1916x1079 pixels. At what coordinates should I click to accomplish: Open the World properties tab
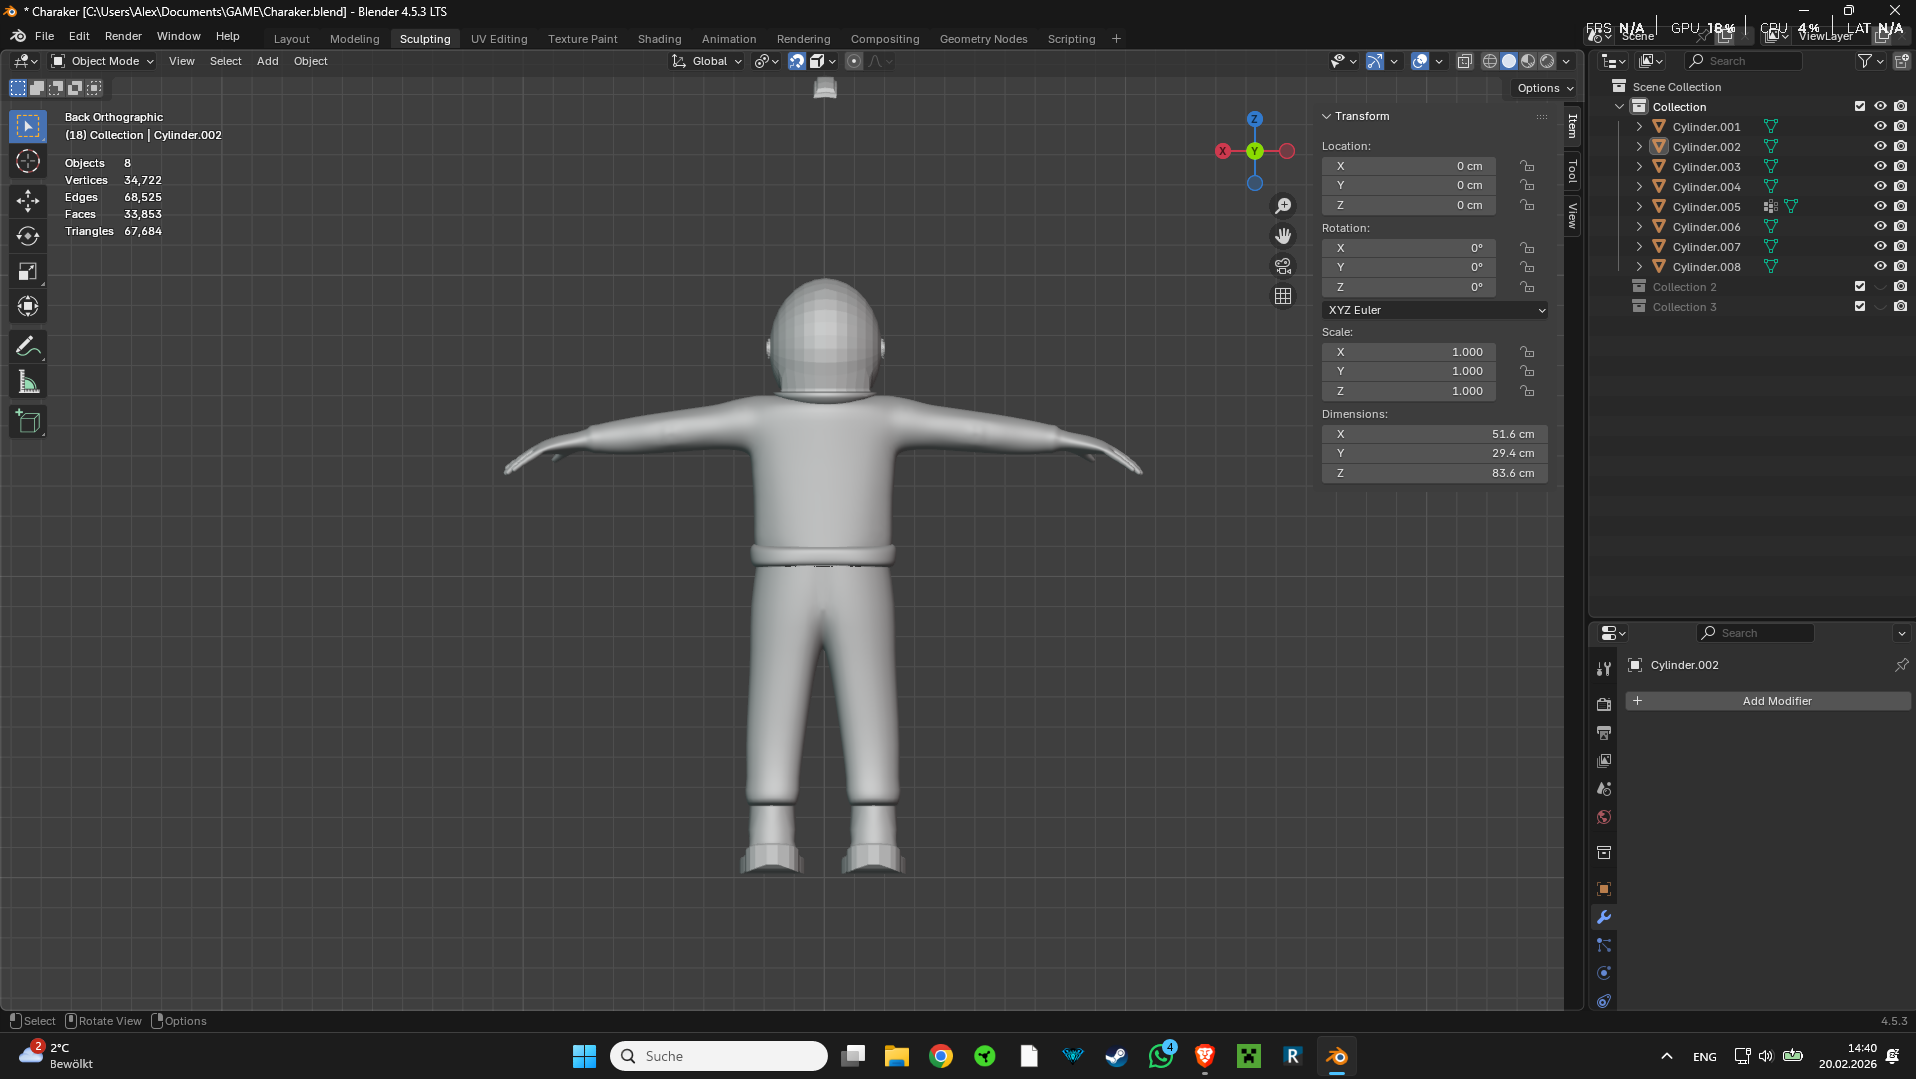coord(1604,817)
